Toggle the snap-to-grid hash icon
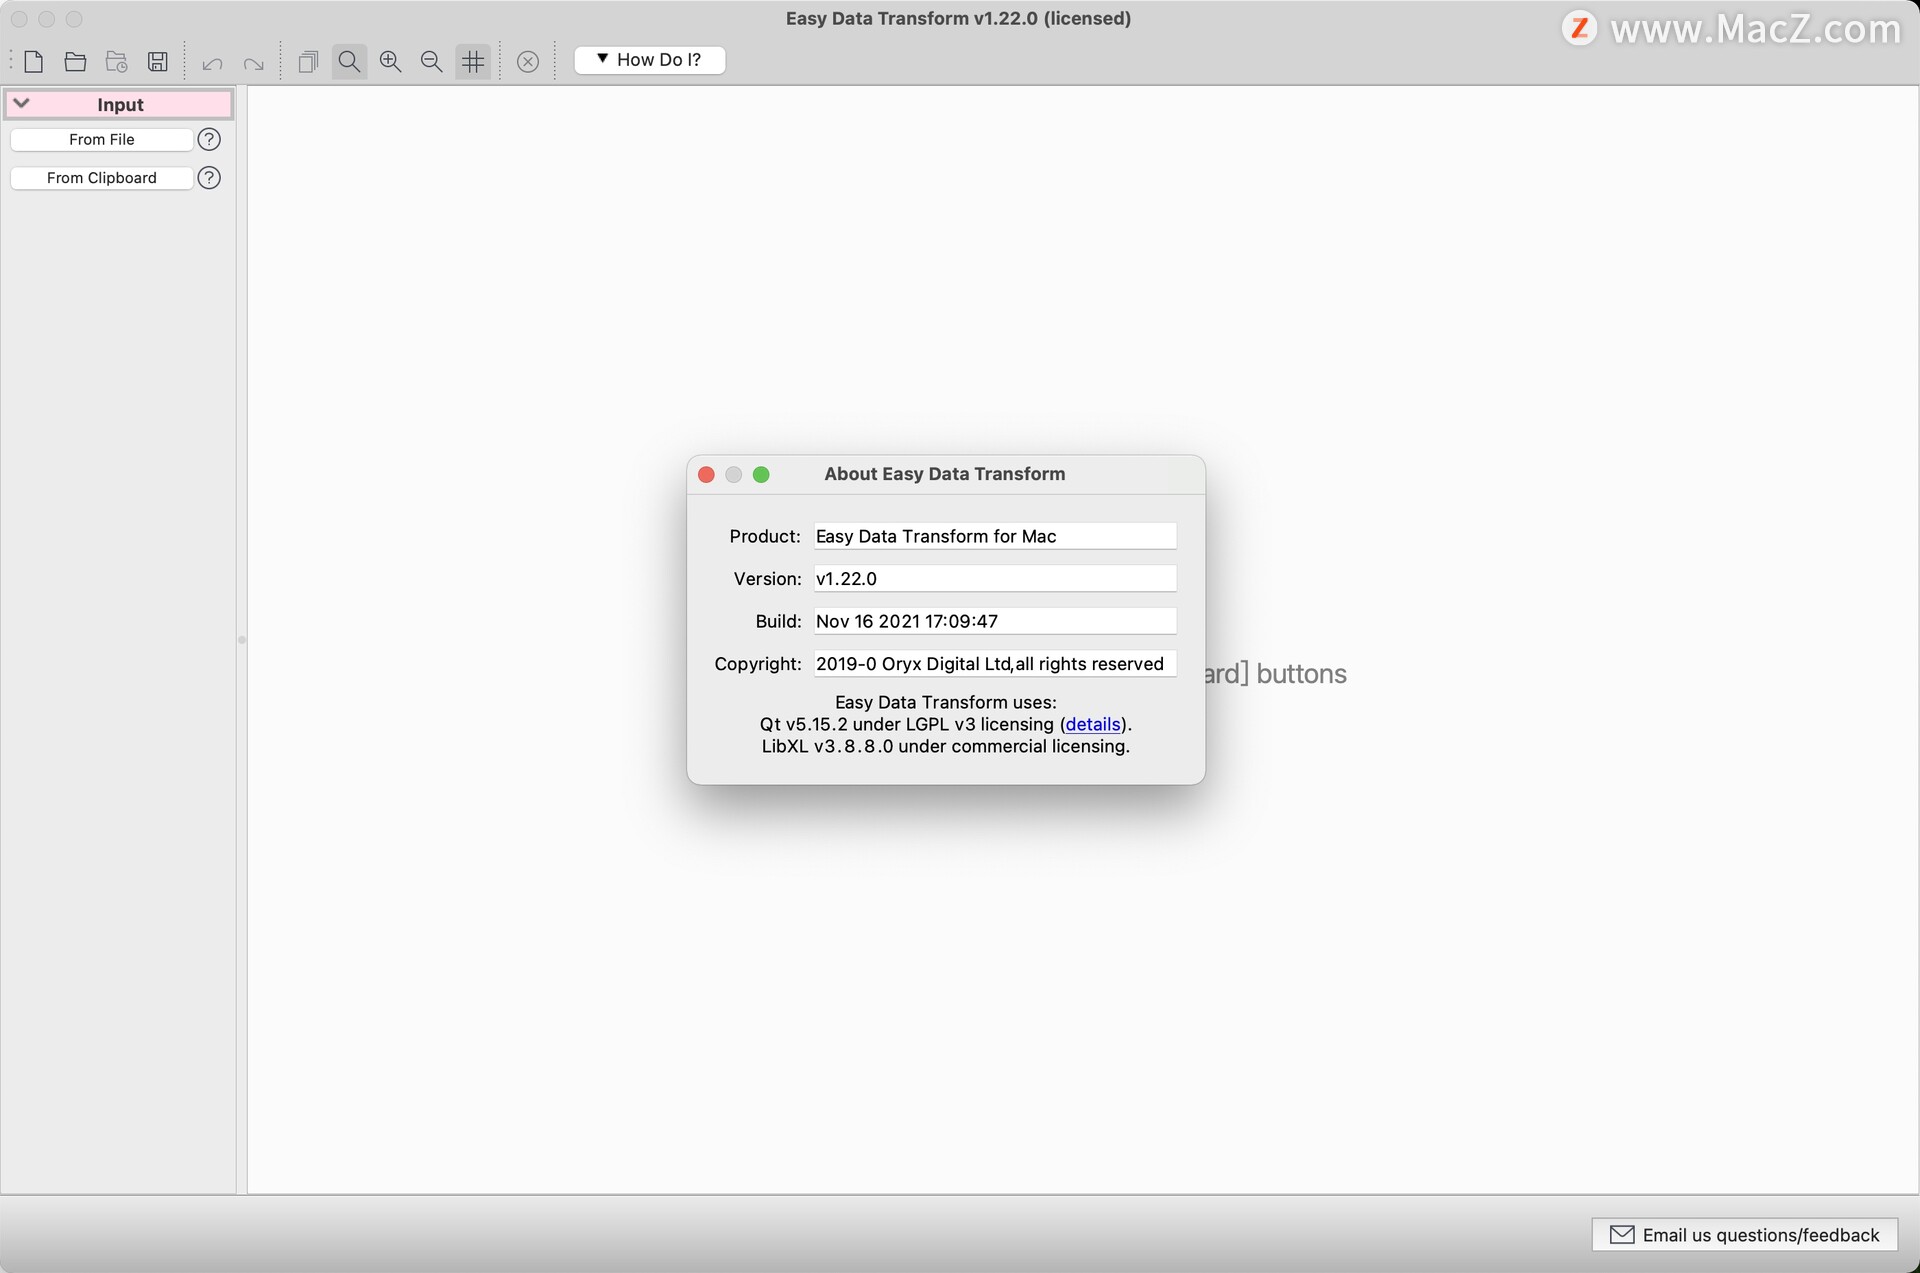This screenshot has height=1273, width=1920. click(x=473, y=61)
